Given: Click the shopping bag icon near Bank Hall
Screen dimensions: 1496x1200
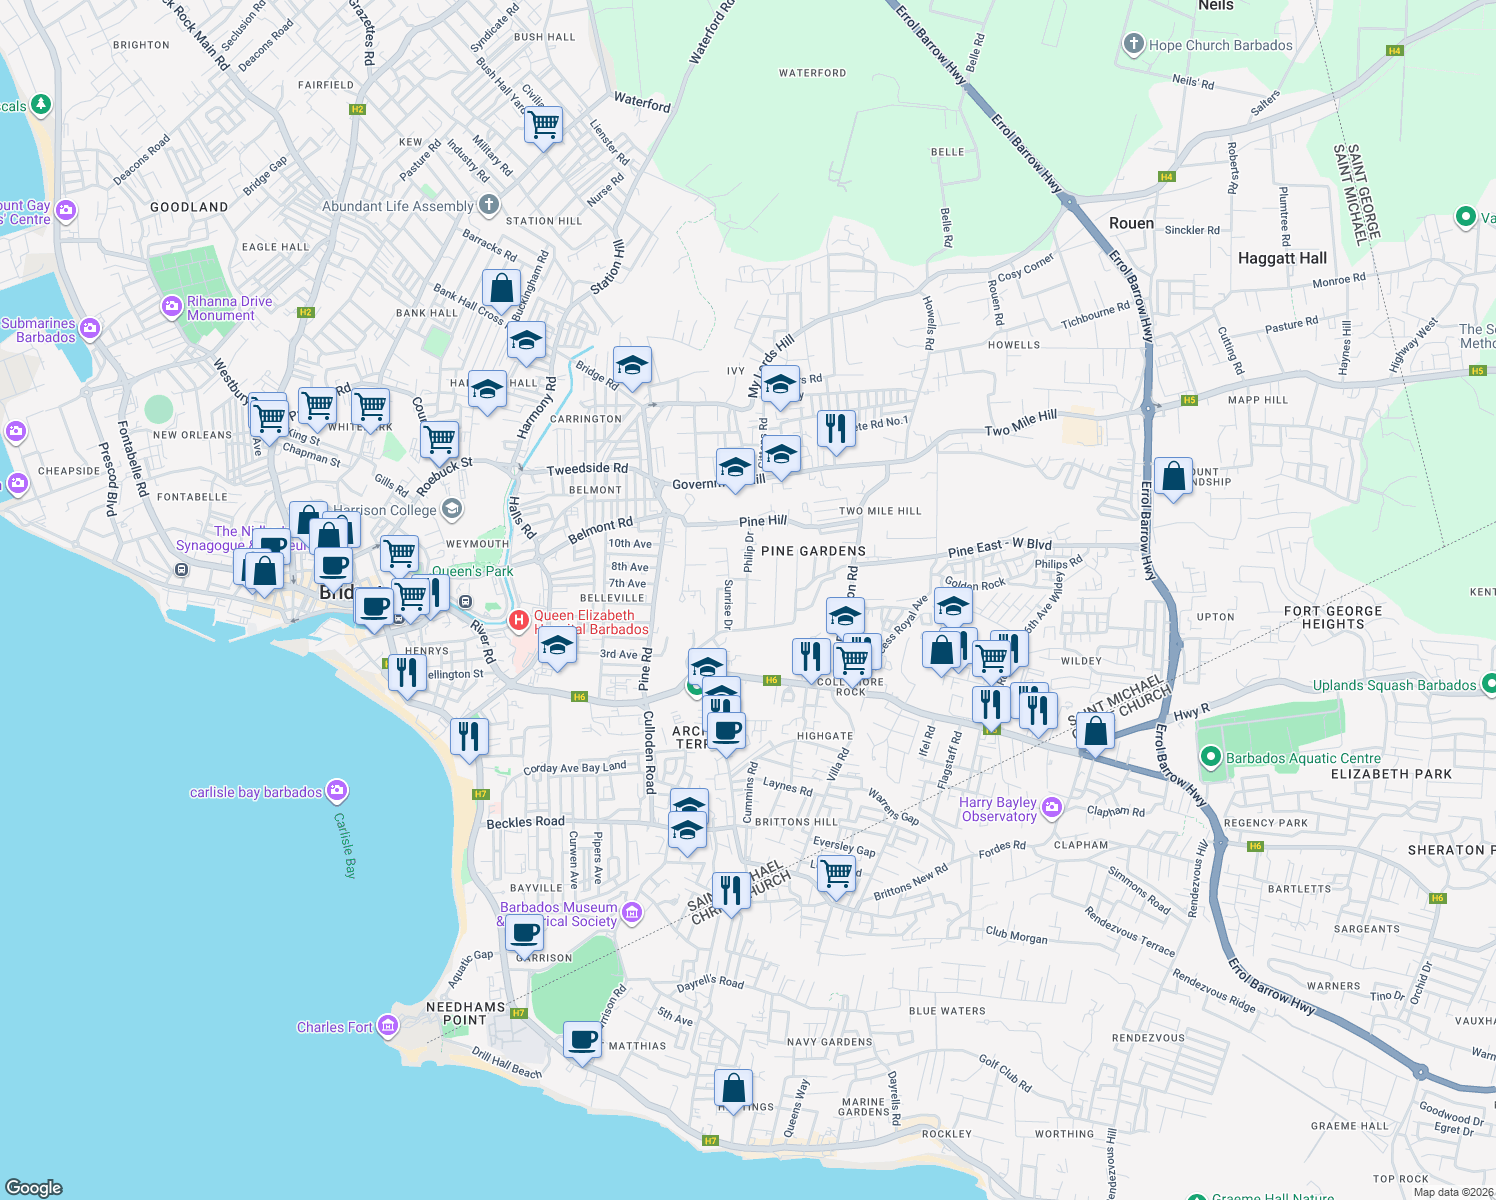Looking at the screenshot, I should pos(501,286).
